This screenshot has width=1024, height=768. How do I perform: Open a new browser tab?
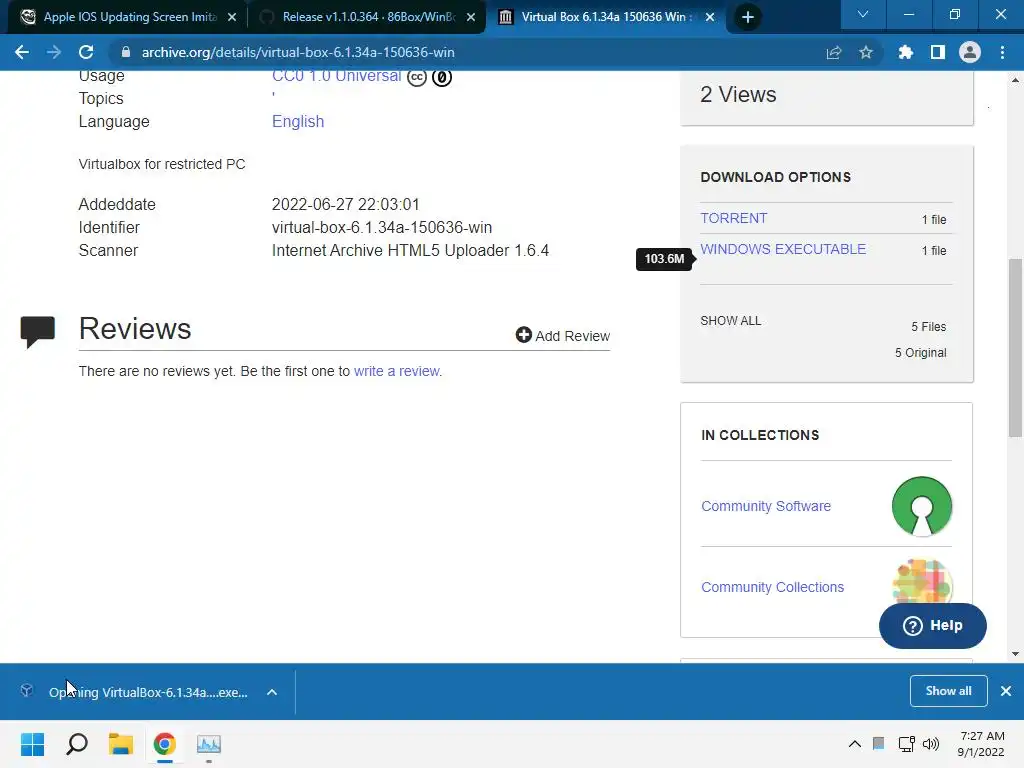(748, 17)
